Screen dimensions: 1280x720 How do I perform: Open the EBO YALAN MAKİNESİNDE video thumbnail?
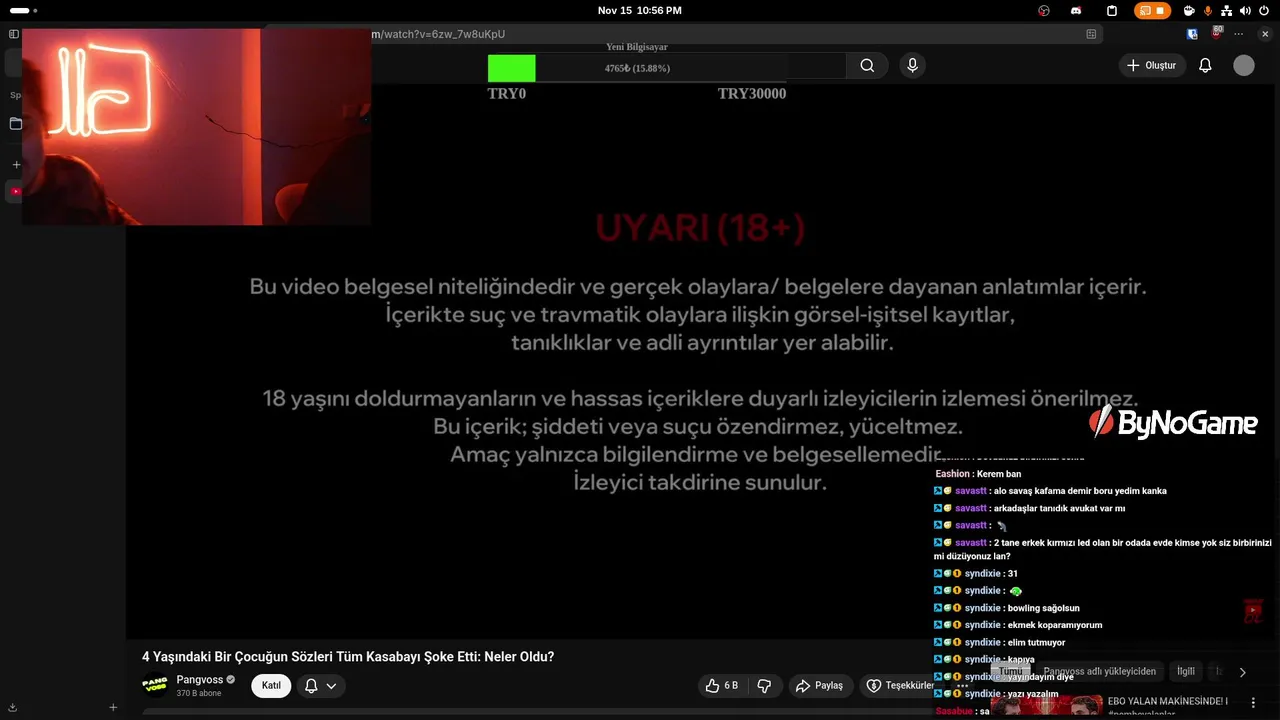pos(1046,707)
